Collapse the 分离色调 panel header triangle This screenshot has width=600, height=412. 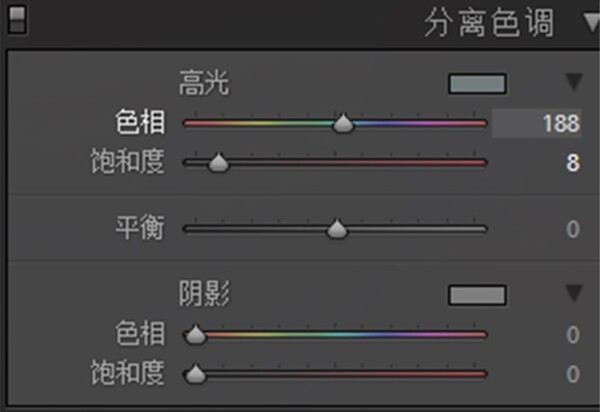click(592, 23)
